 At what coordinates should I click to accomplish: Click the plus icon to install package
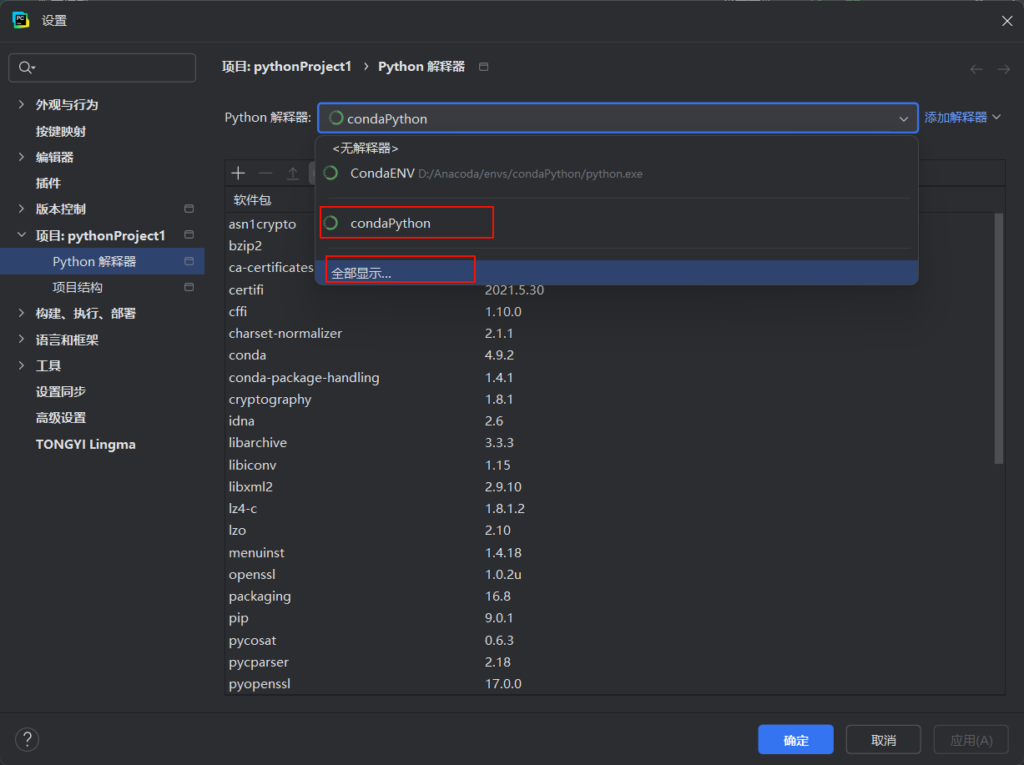[x=238, y=173]
